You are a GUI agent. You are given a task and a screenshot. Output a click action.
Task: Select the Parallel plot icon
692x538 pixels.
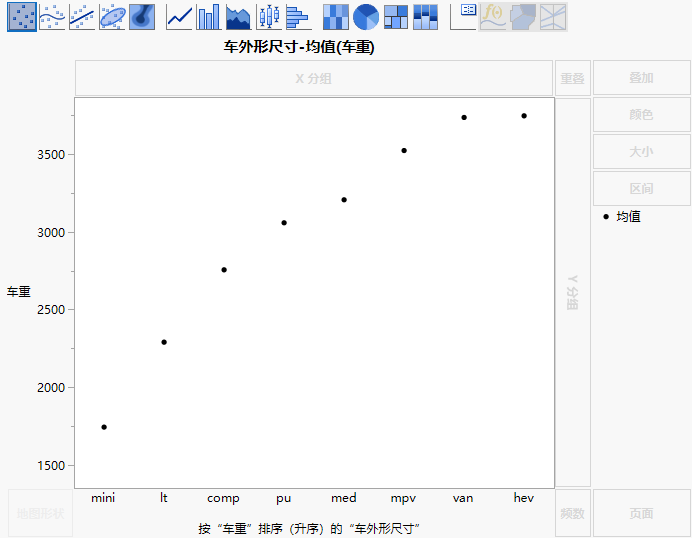pyautogui.click(x=553, y=17)
